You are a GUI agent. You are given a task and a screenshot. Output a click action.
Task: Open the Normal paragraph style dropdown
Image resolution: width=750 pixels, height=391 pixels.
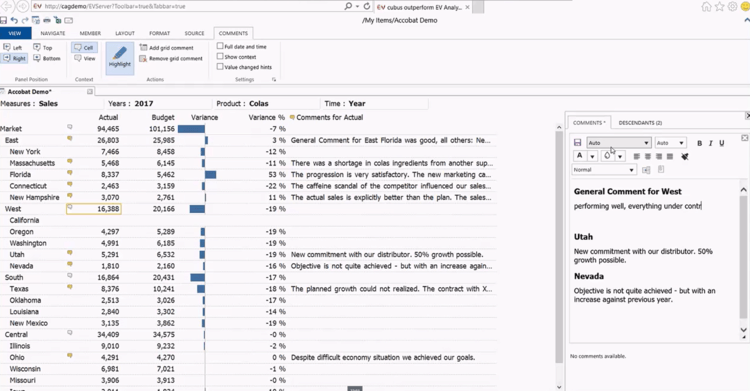[604, 170]
